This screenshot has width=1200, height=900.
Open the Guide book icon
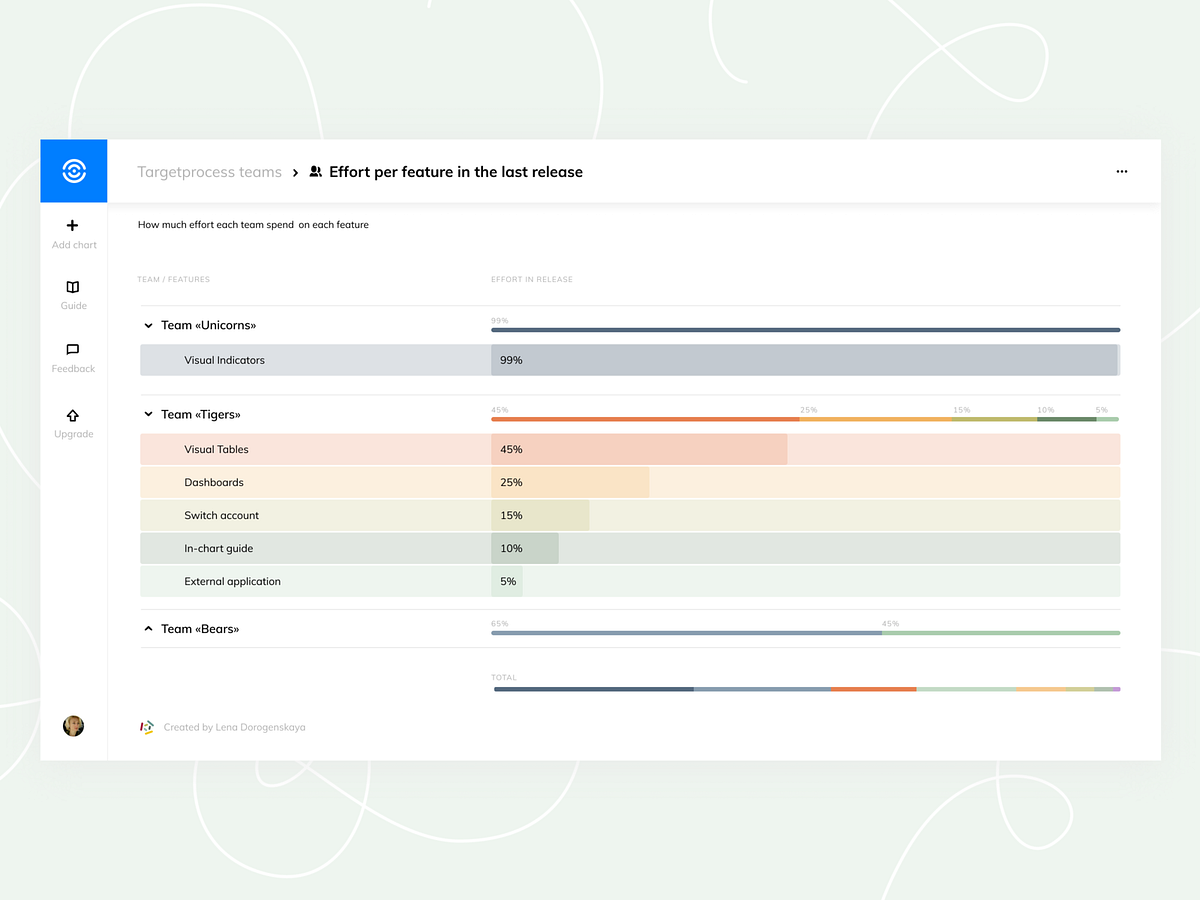pos(73,287)
